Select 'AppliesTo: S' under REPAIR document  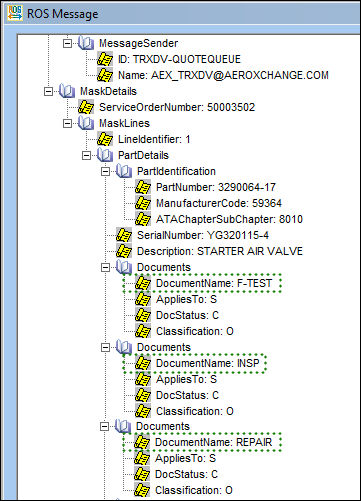185,458
